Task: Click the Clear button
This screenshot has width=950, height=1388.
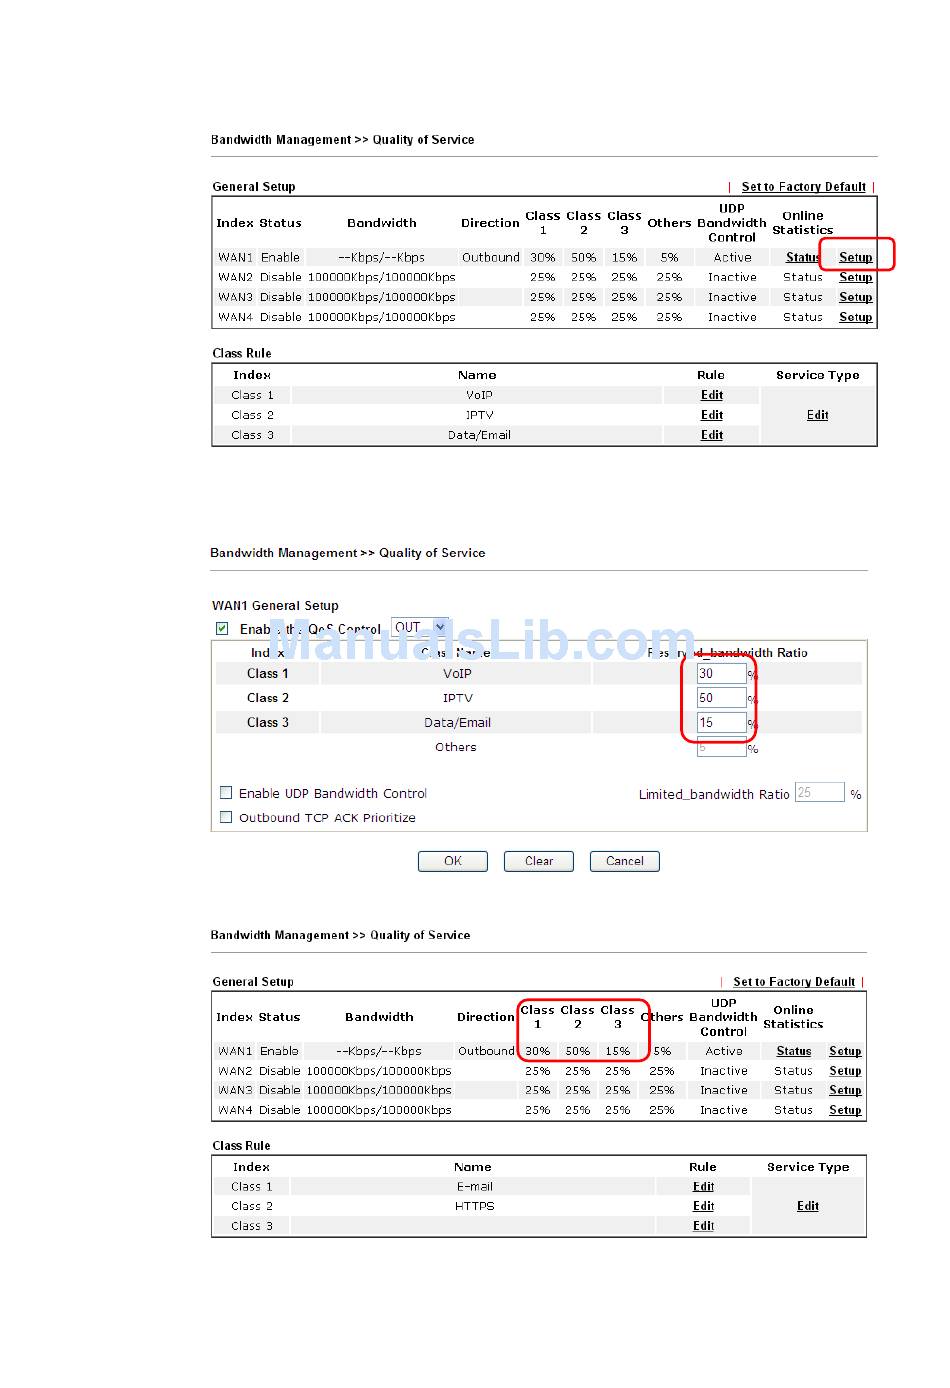Action: click(x=539, y=861)
